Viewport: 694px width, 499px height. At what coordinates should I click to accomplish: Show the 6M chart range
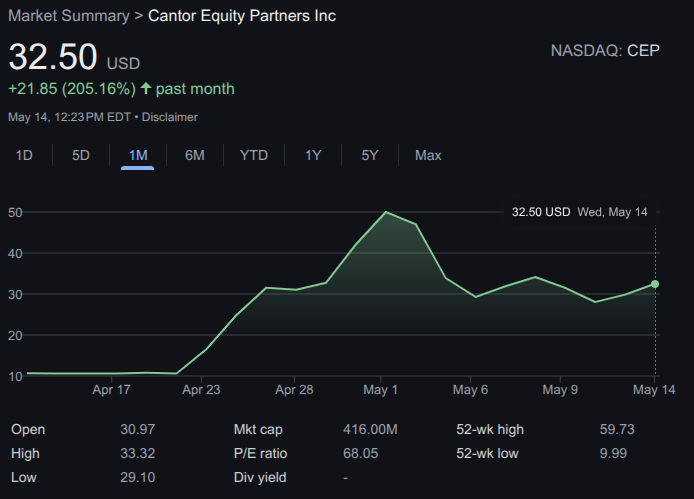pos(195,155)
